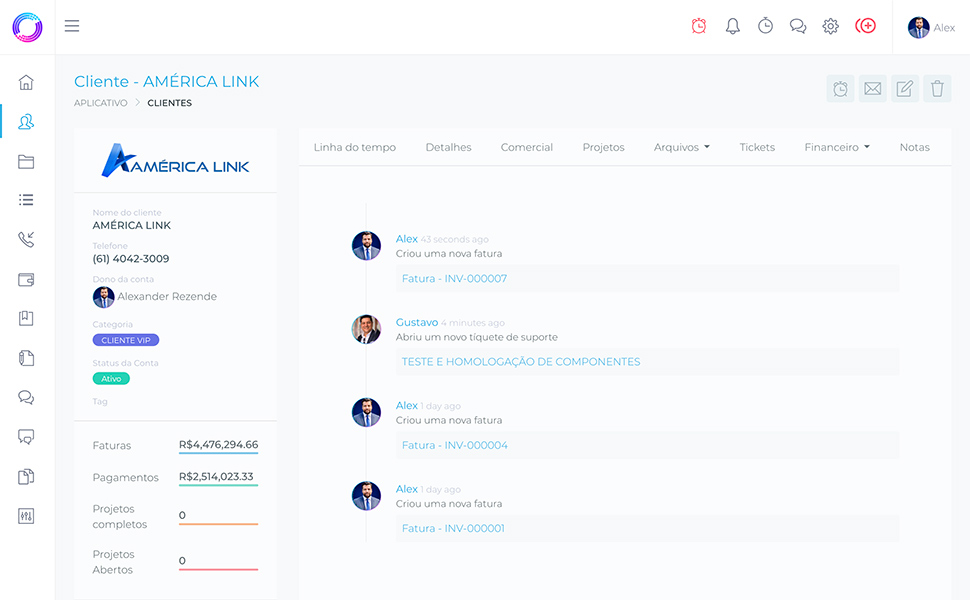Click the red plus quick-add icon

coord(865,26)
